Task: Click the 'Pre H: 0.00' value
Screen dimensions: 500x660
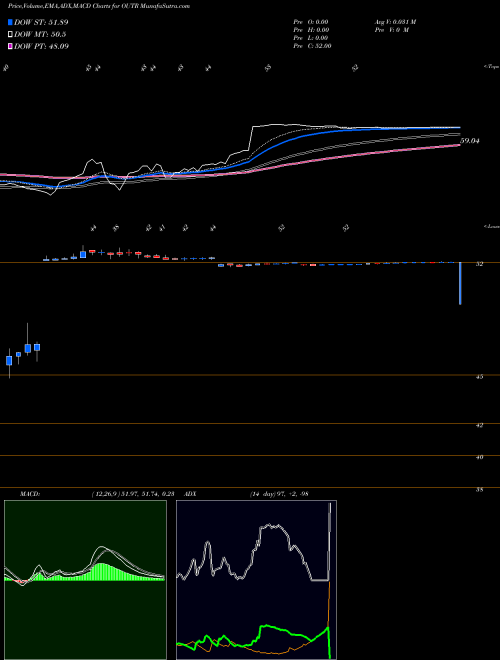Action: coord(311,30)
